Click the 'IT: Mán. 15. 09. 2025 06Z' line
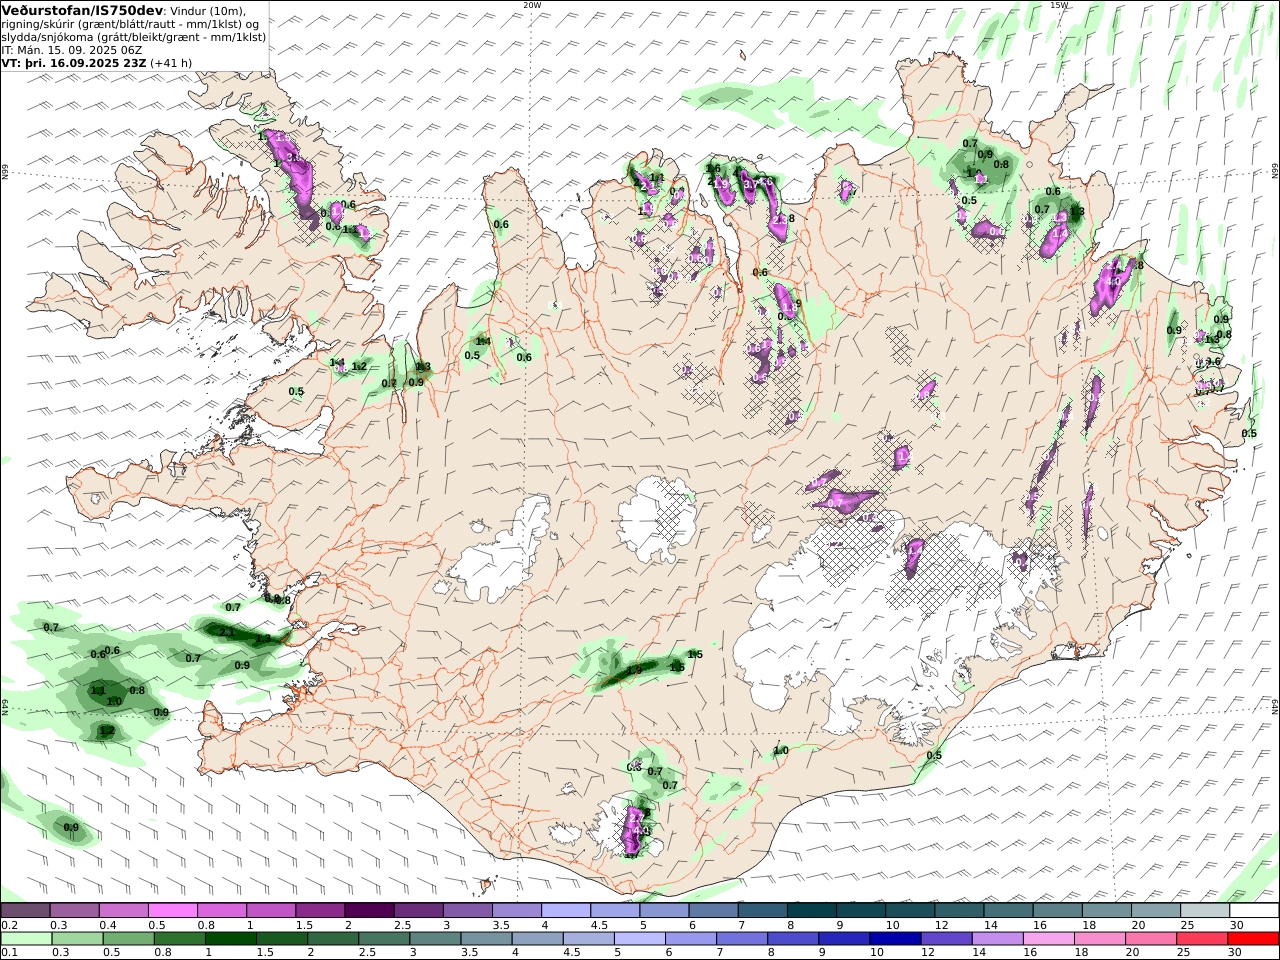 coord(73,49)
